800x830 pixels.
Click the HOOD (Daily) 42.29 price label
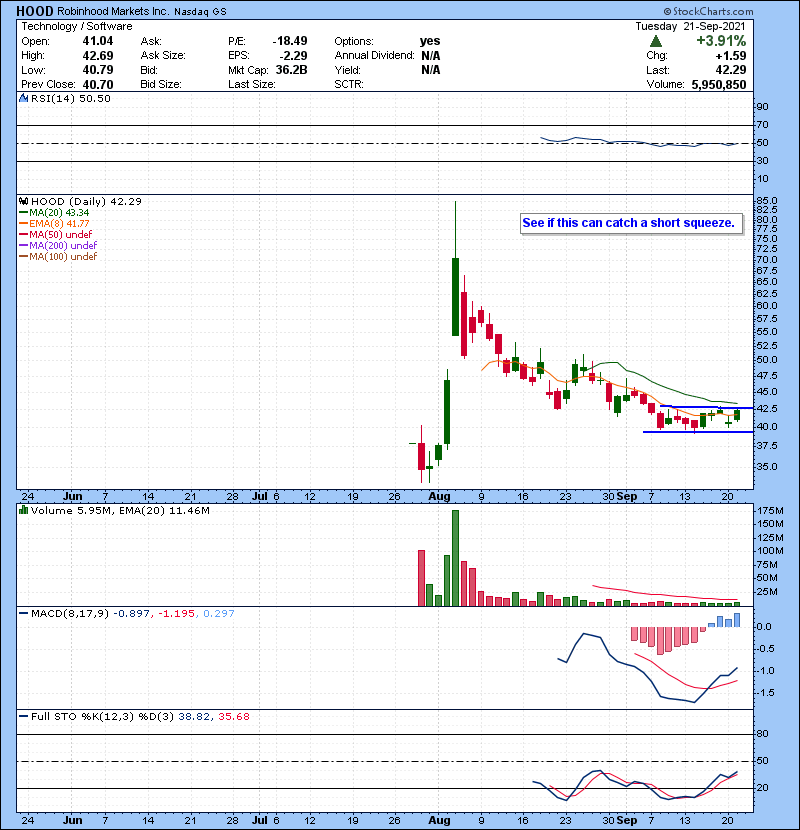point(86,201)
